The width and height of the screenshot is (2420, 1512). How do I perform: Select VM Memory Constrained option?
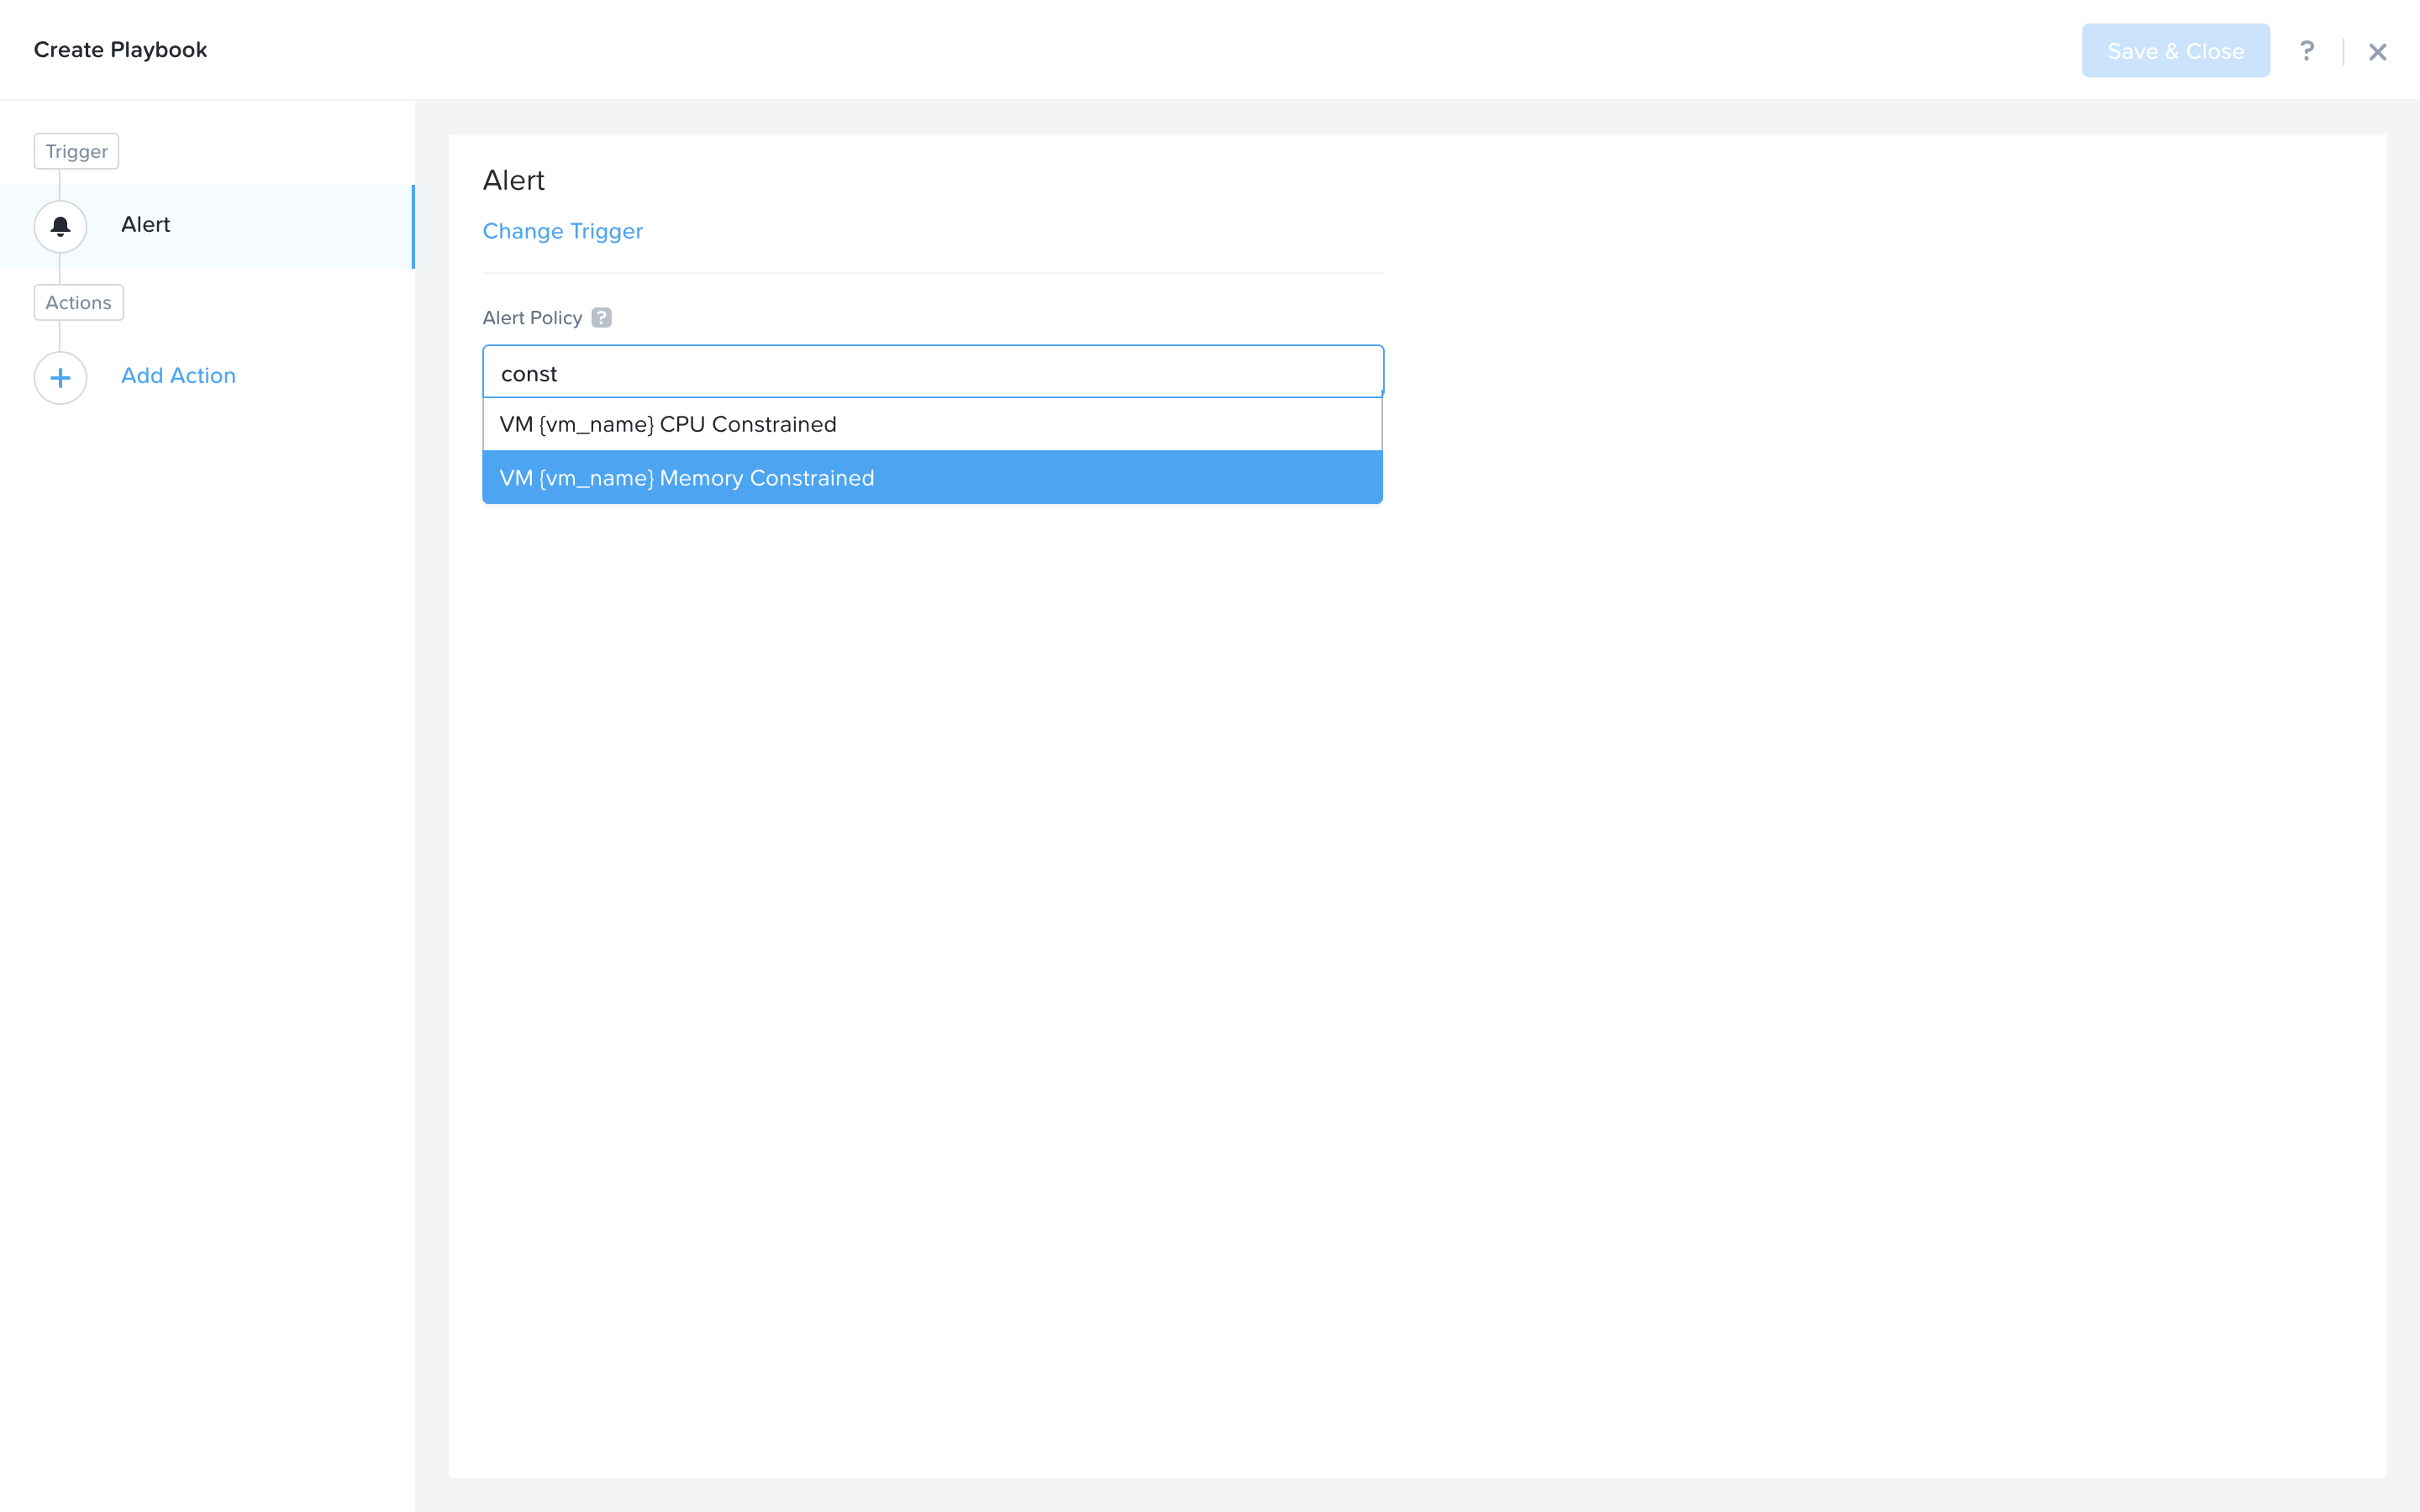(x=932, y=477)
